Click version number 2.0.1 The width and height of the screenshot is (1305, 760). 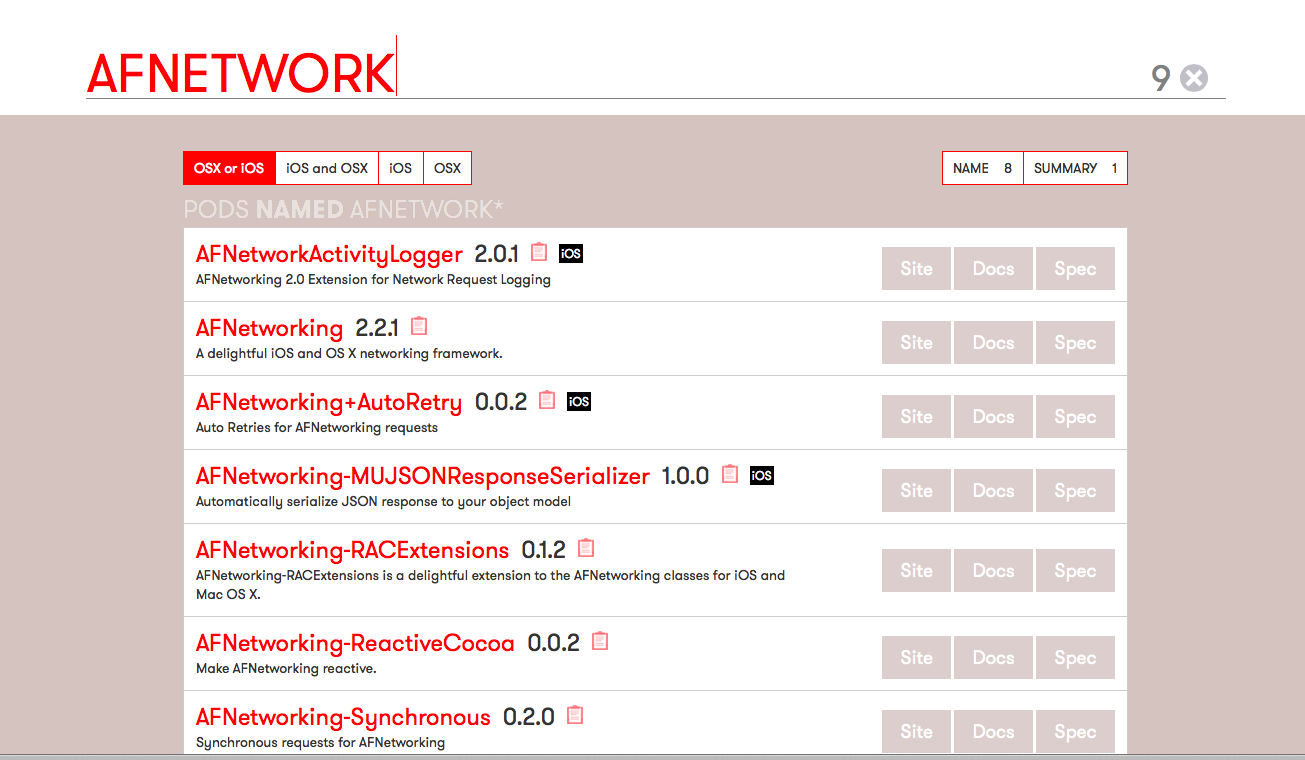(496, 254)
